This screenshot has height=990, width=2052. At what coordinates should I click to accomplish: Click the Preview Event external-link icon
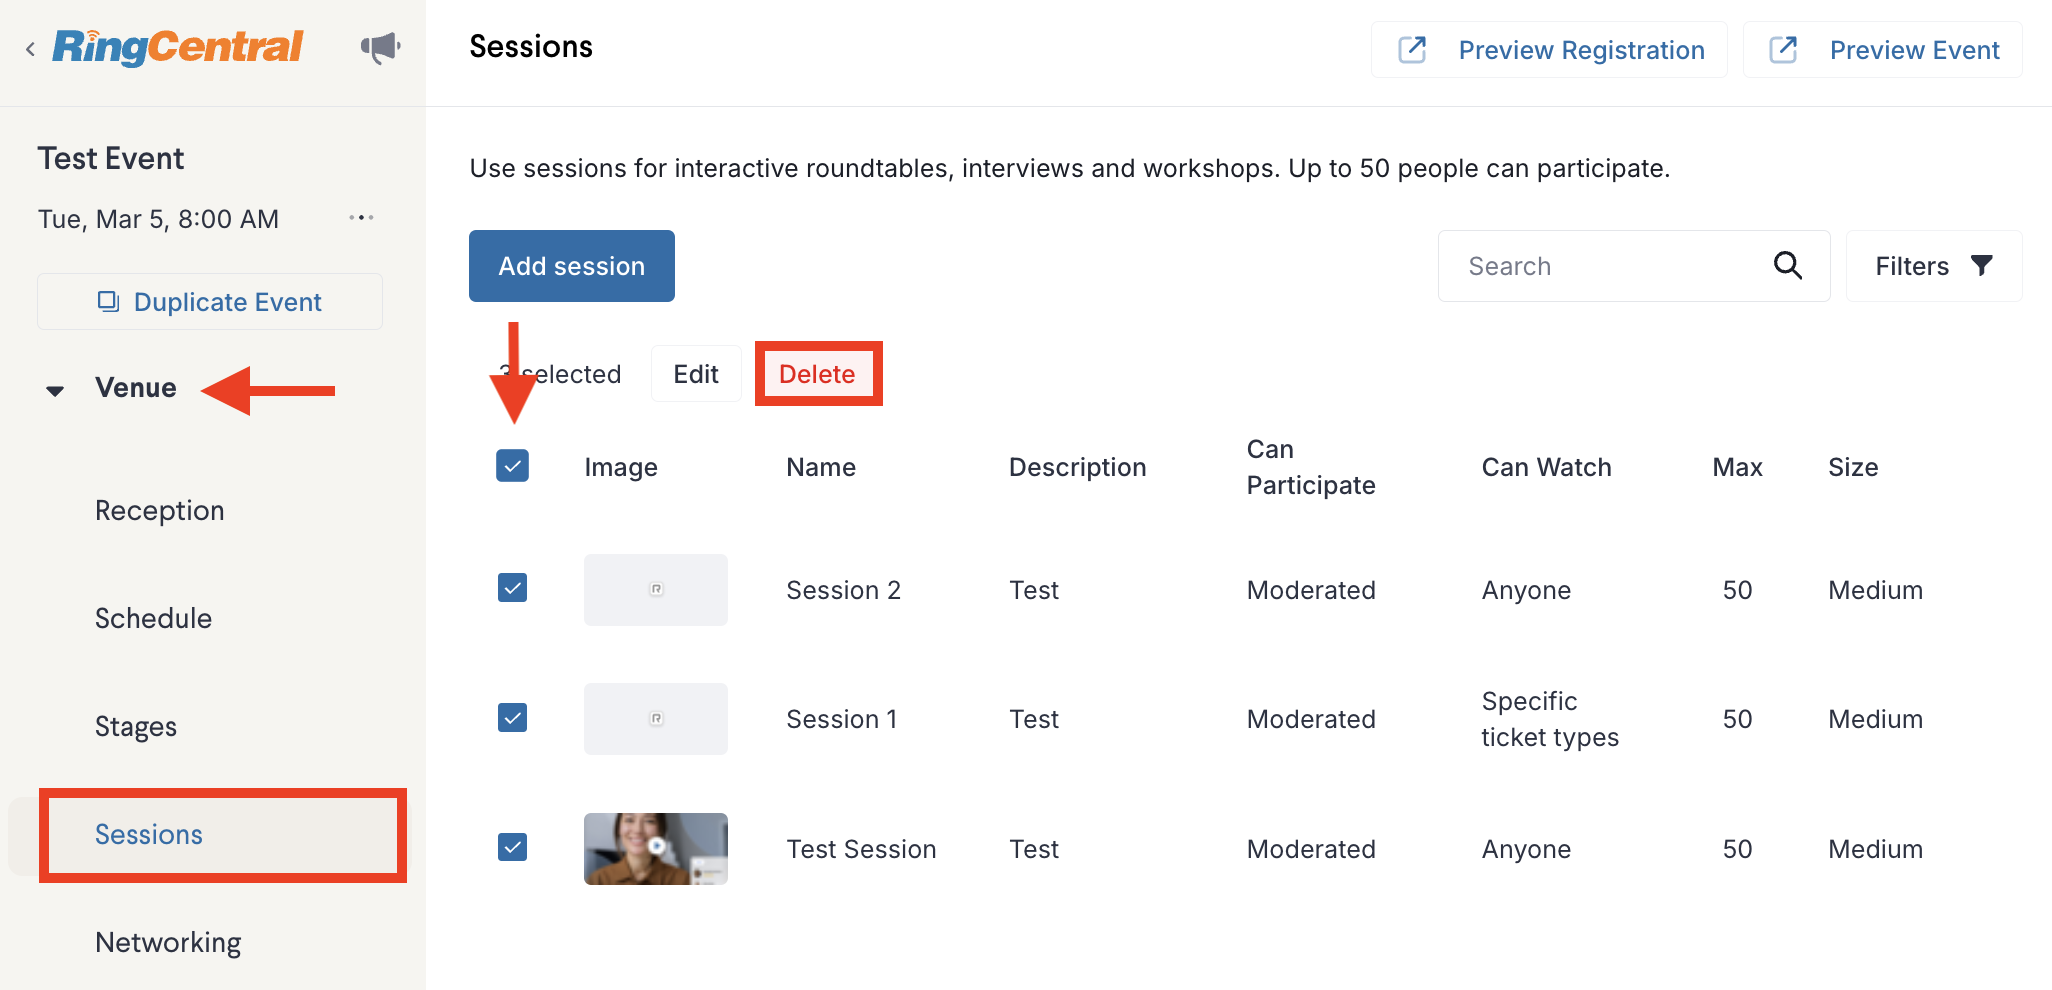click(1783, 49)
